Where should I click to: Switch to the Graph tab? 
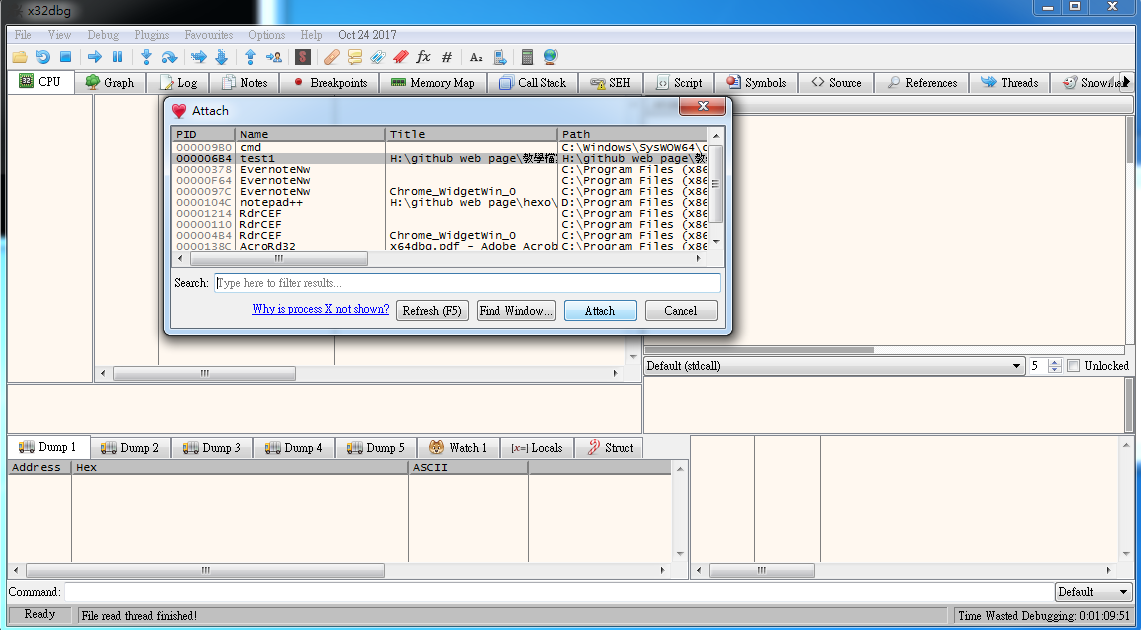[110, 83]
